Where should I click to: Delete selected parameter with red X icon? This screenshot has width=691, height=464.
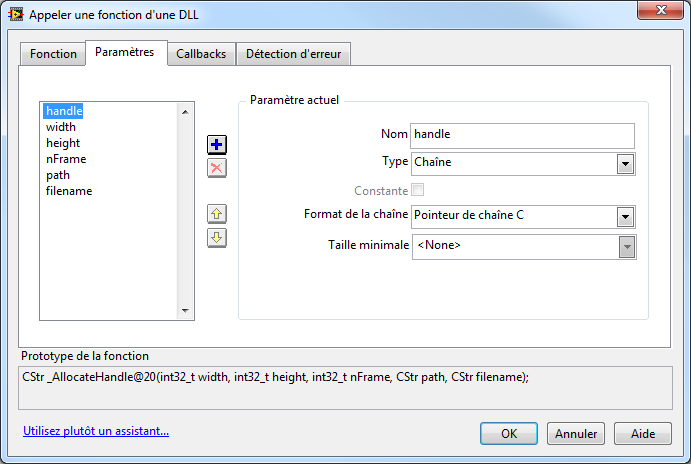click(216, 168)
